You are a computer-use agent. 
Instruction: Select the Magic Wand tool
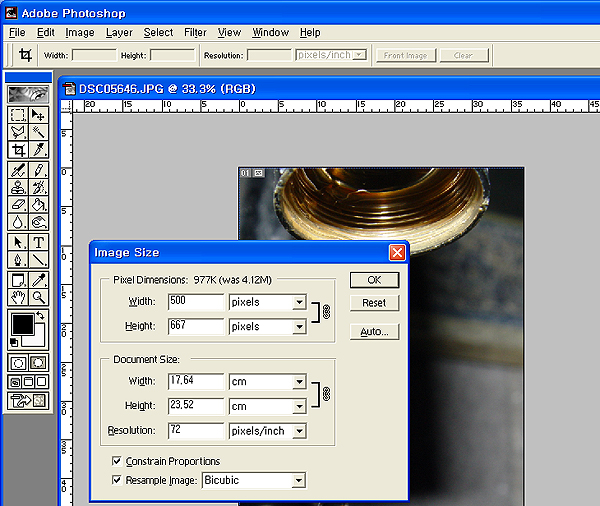pos(38,132)
